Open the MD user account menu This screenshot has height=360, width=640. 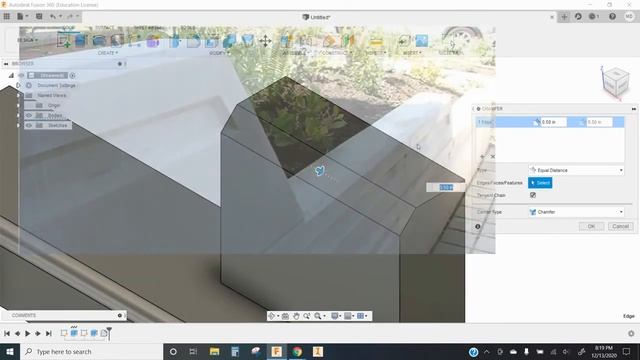click(x=629, y=17)
